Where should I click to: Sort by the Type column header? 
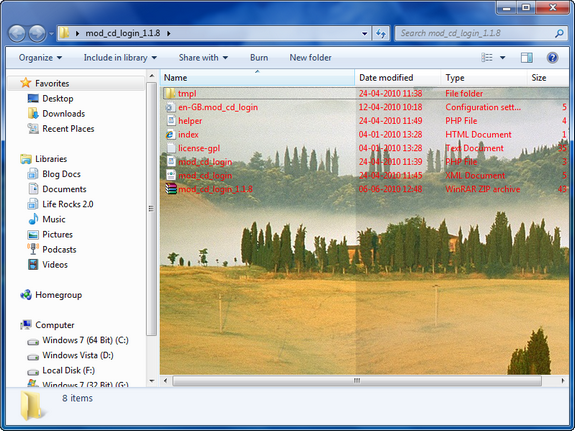point(484,78)
